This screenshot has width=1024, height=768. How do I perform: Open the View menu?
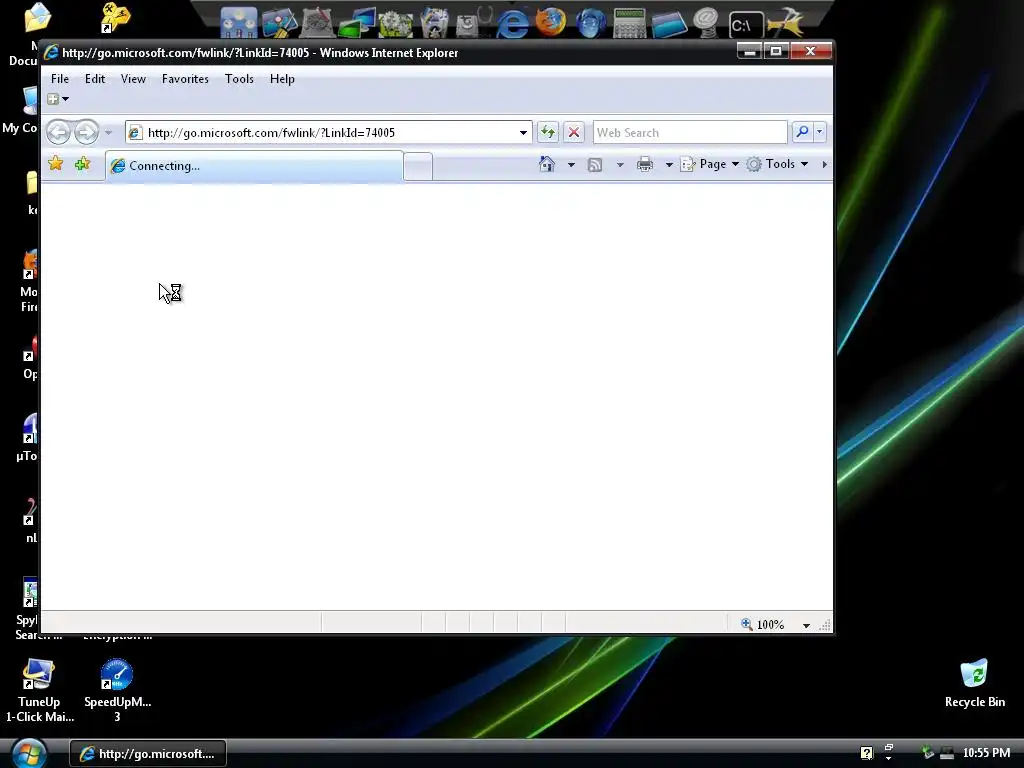click(x=133, y=79)
